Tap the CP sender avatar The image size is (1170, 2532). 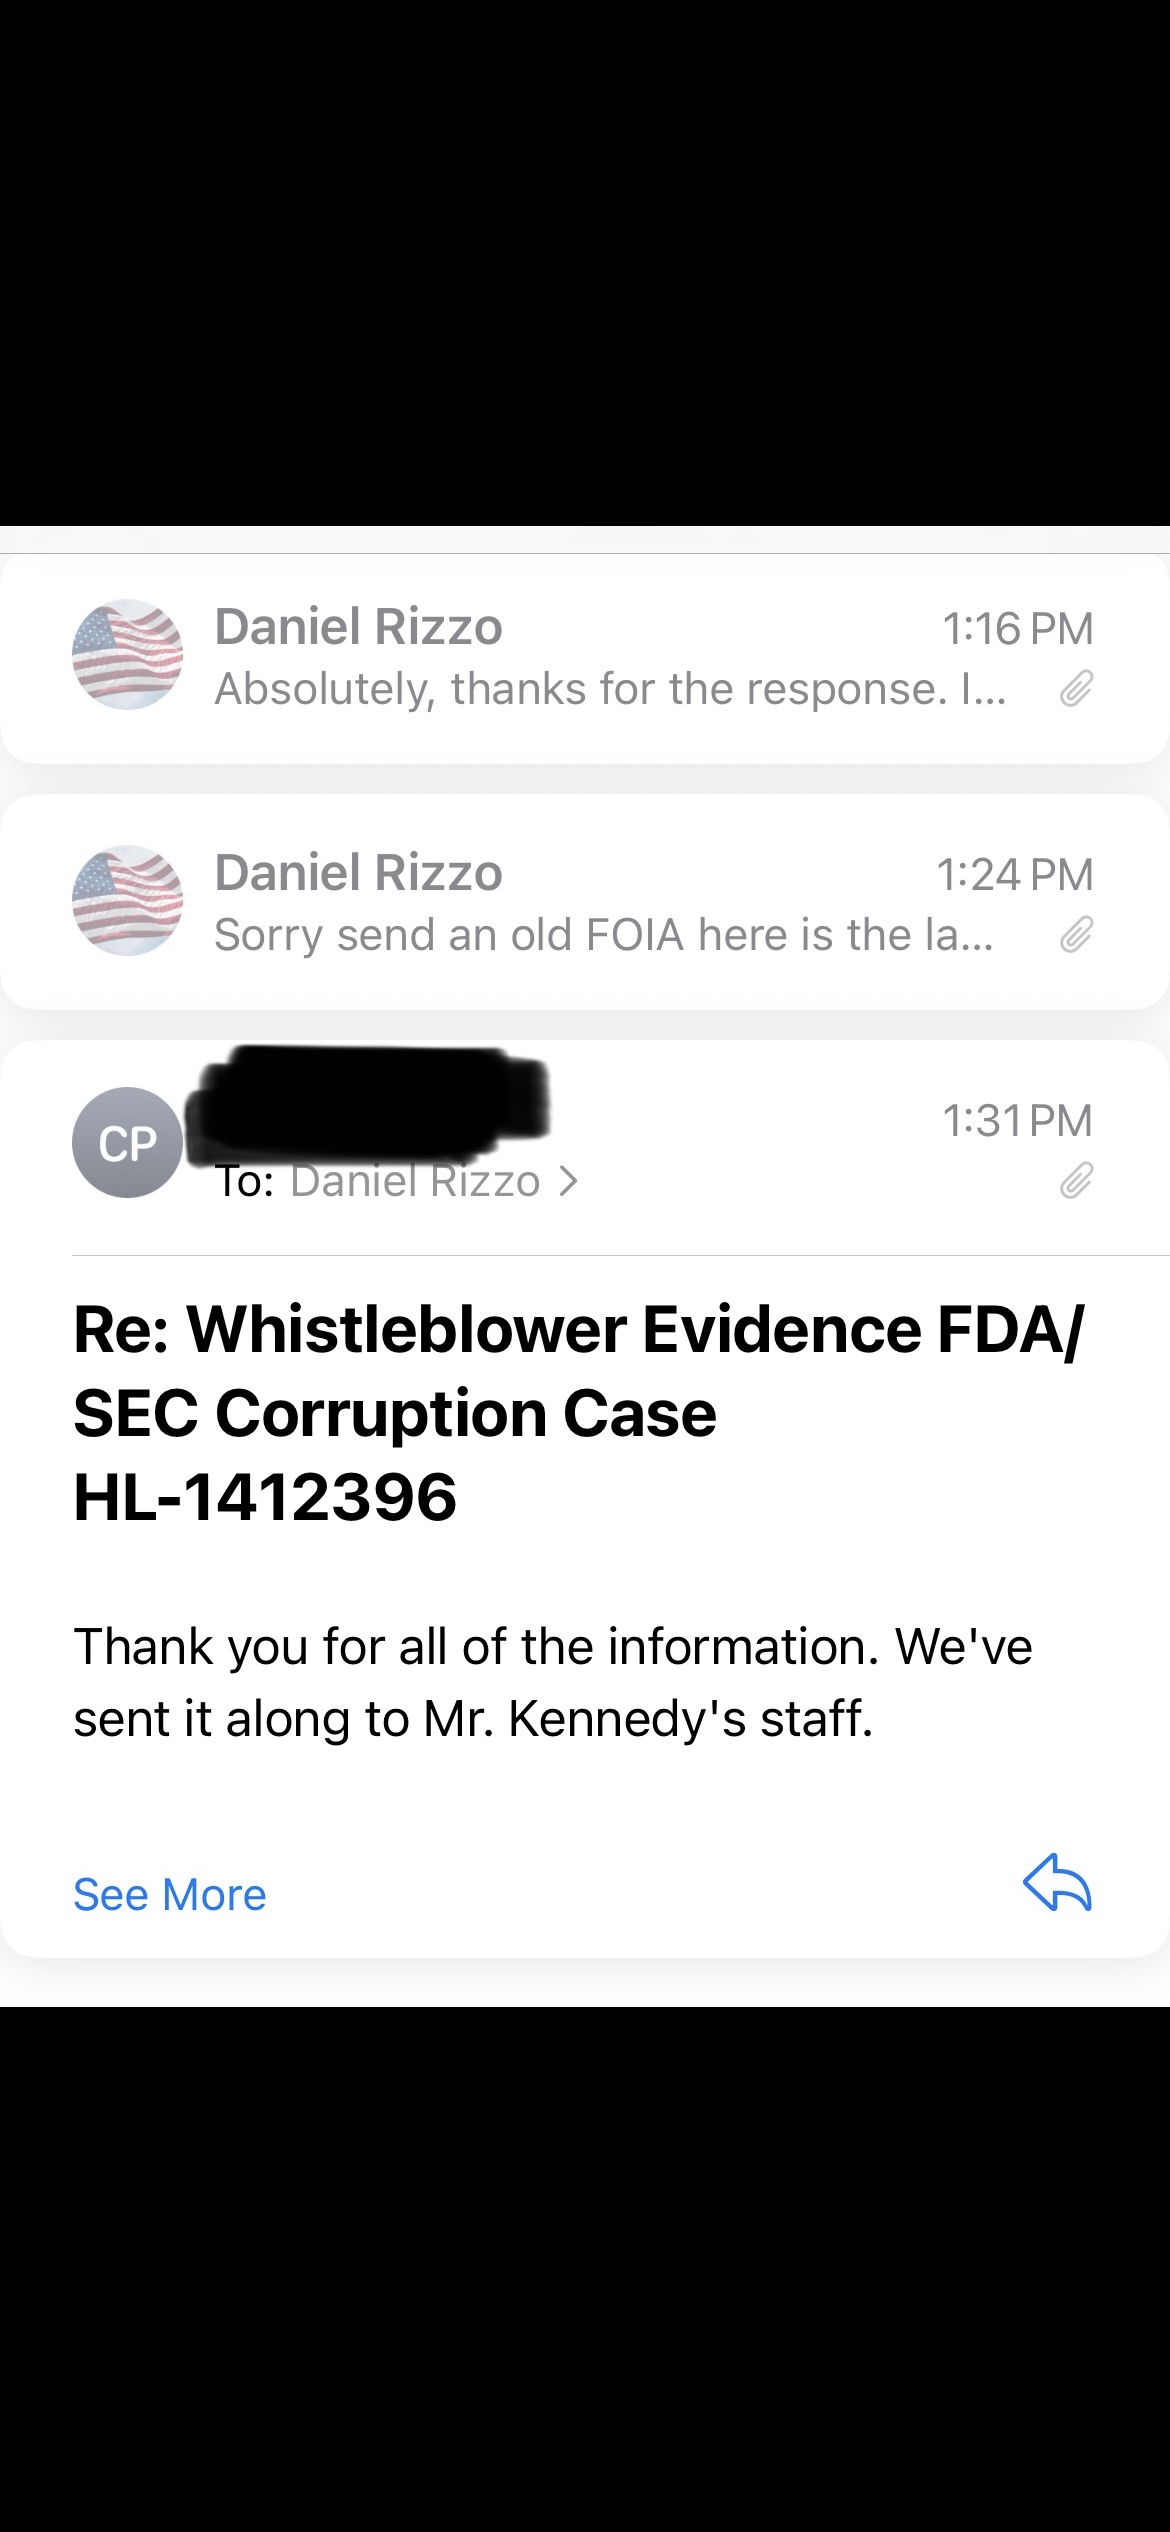pos(128,1142)
